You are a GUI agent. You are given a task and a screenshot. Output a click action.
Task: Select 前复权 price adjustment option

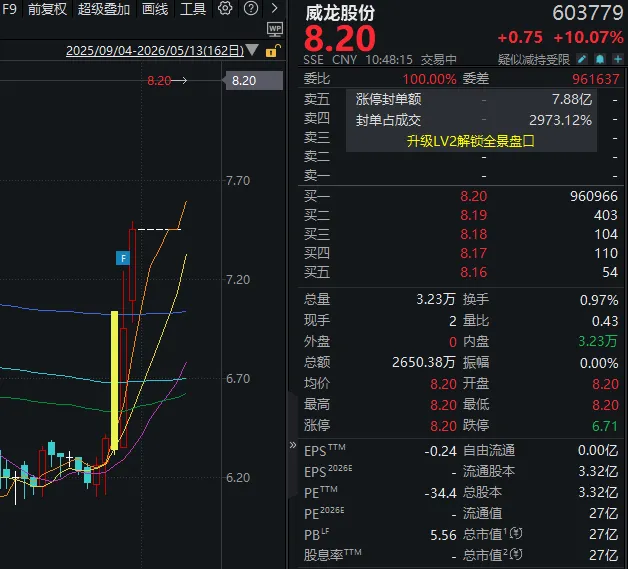[47, 9]
